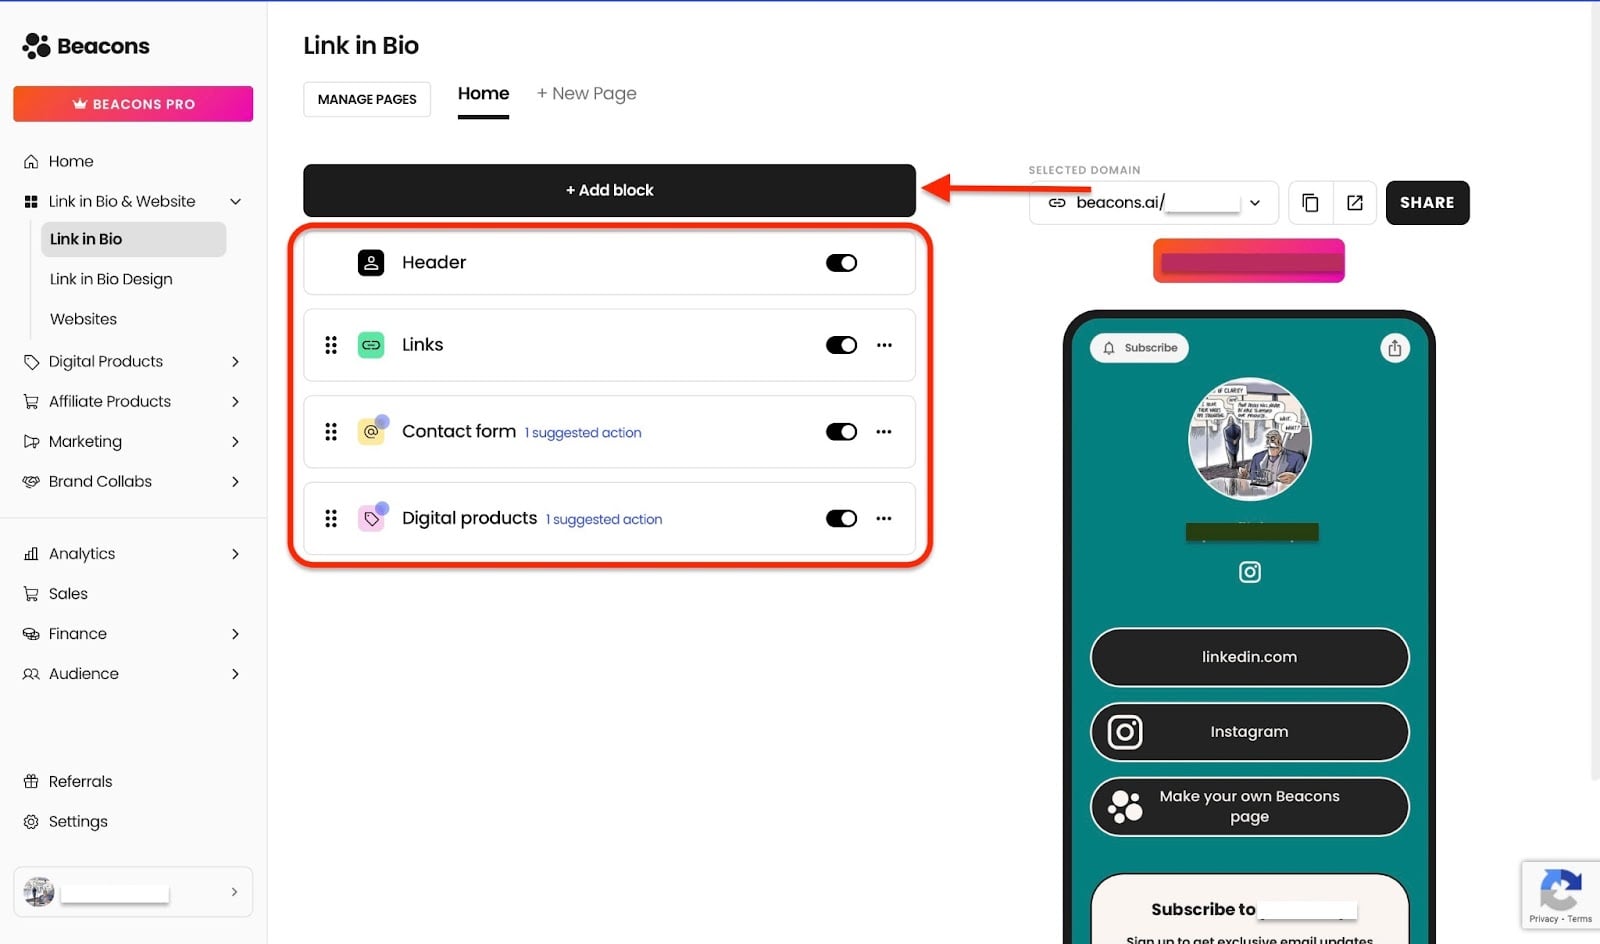Viewport: 1600px width, 944px height.
Task: Click the + Add block button
Action: coord(609,190)
